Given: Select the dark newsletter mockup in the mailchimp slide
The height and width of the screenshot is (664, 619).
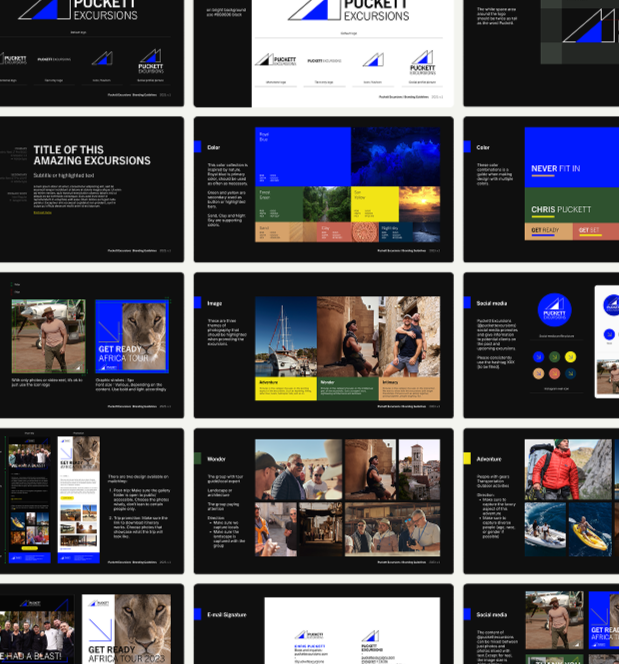Looking at the screenshot, I should [x=29, y=500].
